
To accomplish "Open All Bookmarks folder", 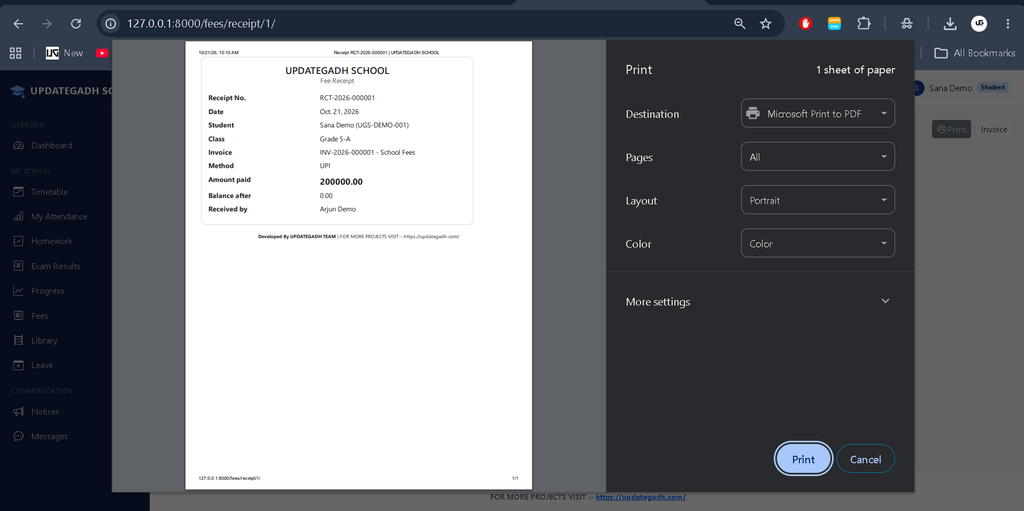I will 974,53.
